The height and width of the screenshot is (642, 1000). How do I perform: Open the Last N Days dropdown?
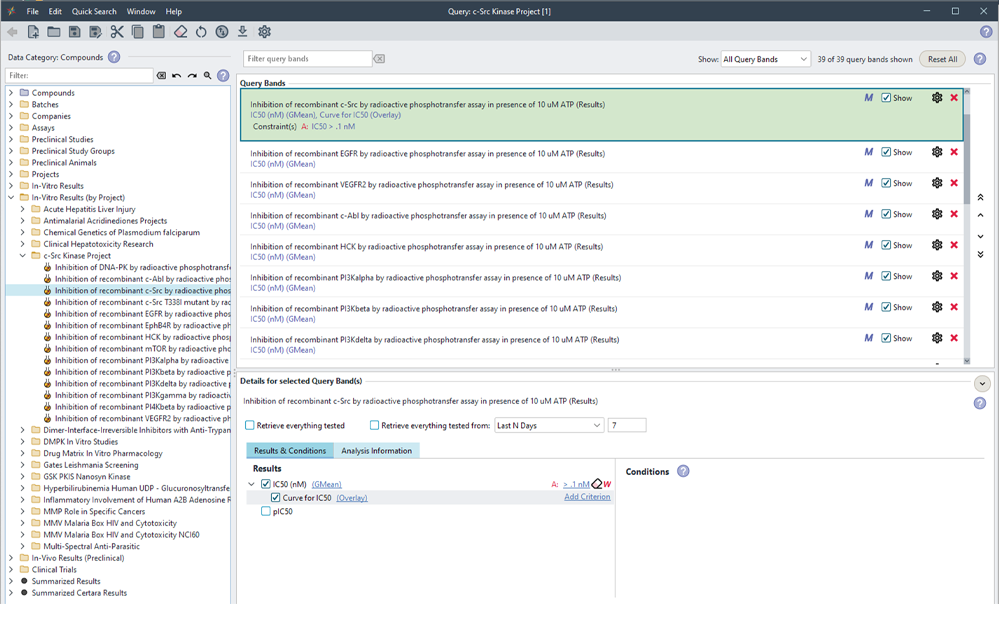[x=549, y=426]
